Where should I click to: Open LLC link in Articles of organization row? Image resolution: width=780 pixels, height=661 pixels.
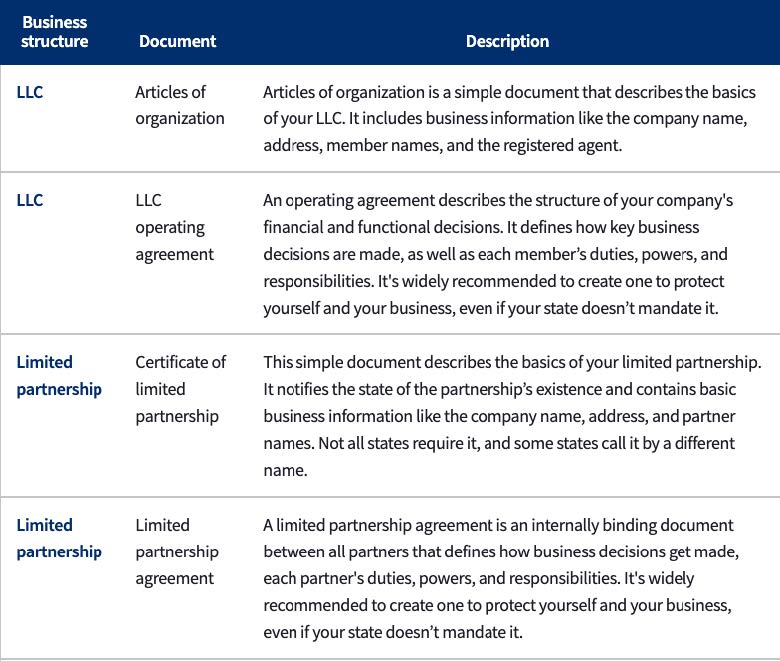point(30,92)
